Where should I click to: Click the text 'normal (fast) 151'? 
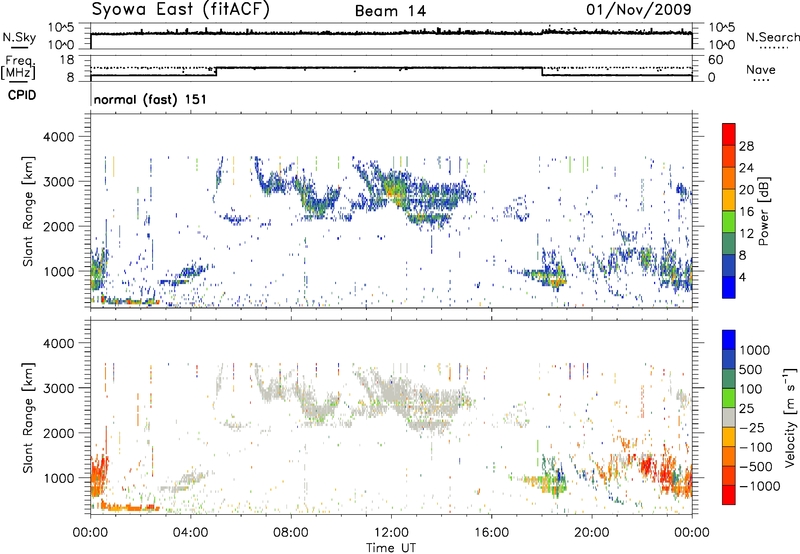150,99
